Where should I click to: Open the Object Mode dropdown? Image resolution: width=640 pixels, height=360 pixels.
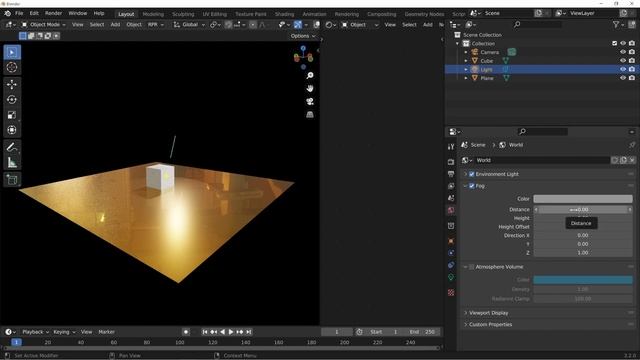pos(43,25)
